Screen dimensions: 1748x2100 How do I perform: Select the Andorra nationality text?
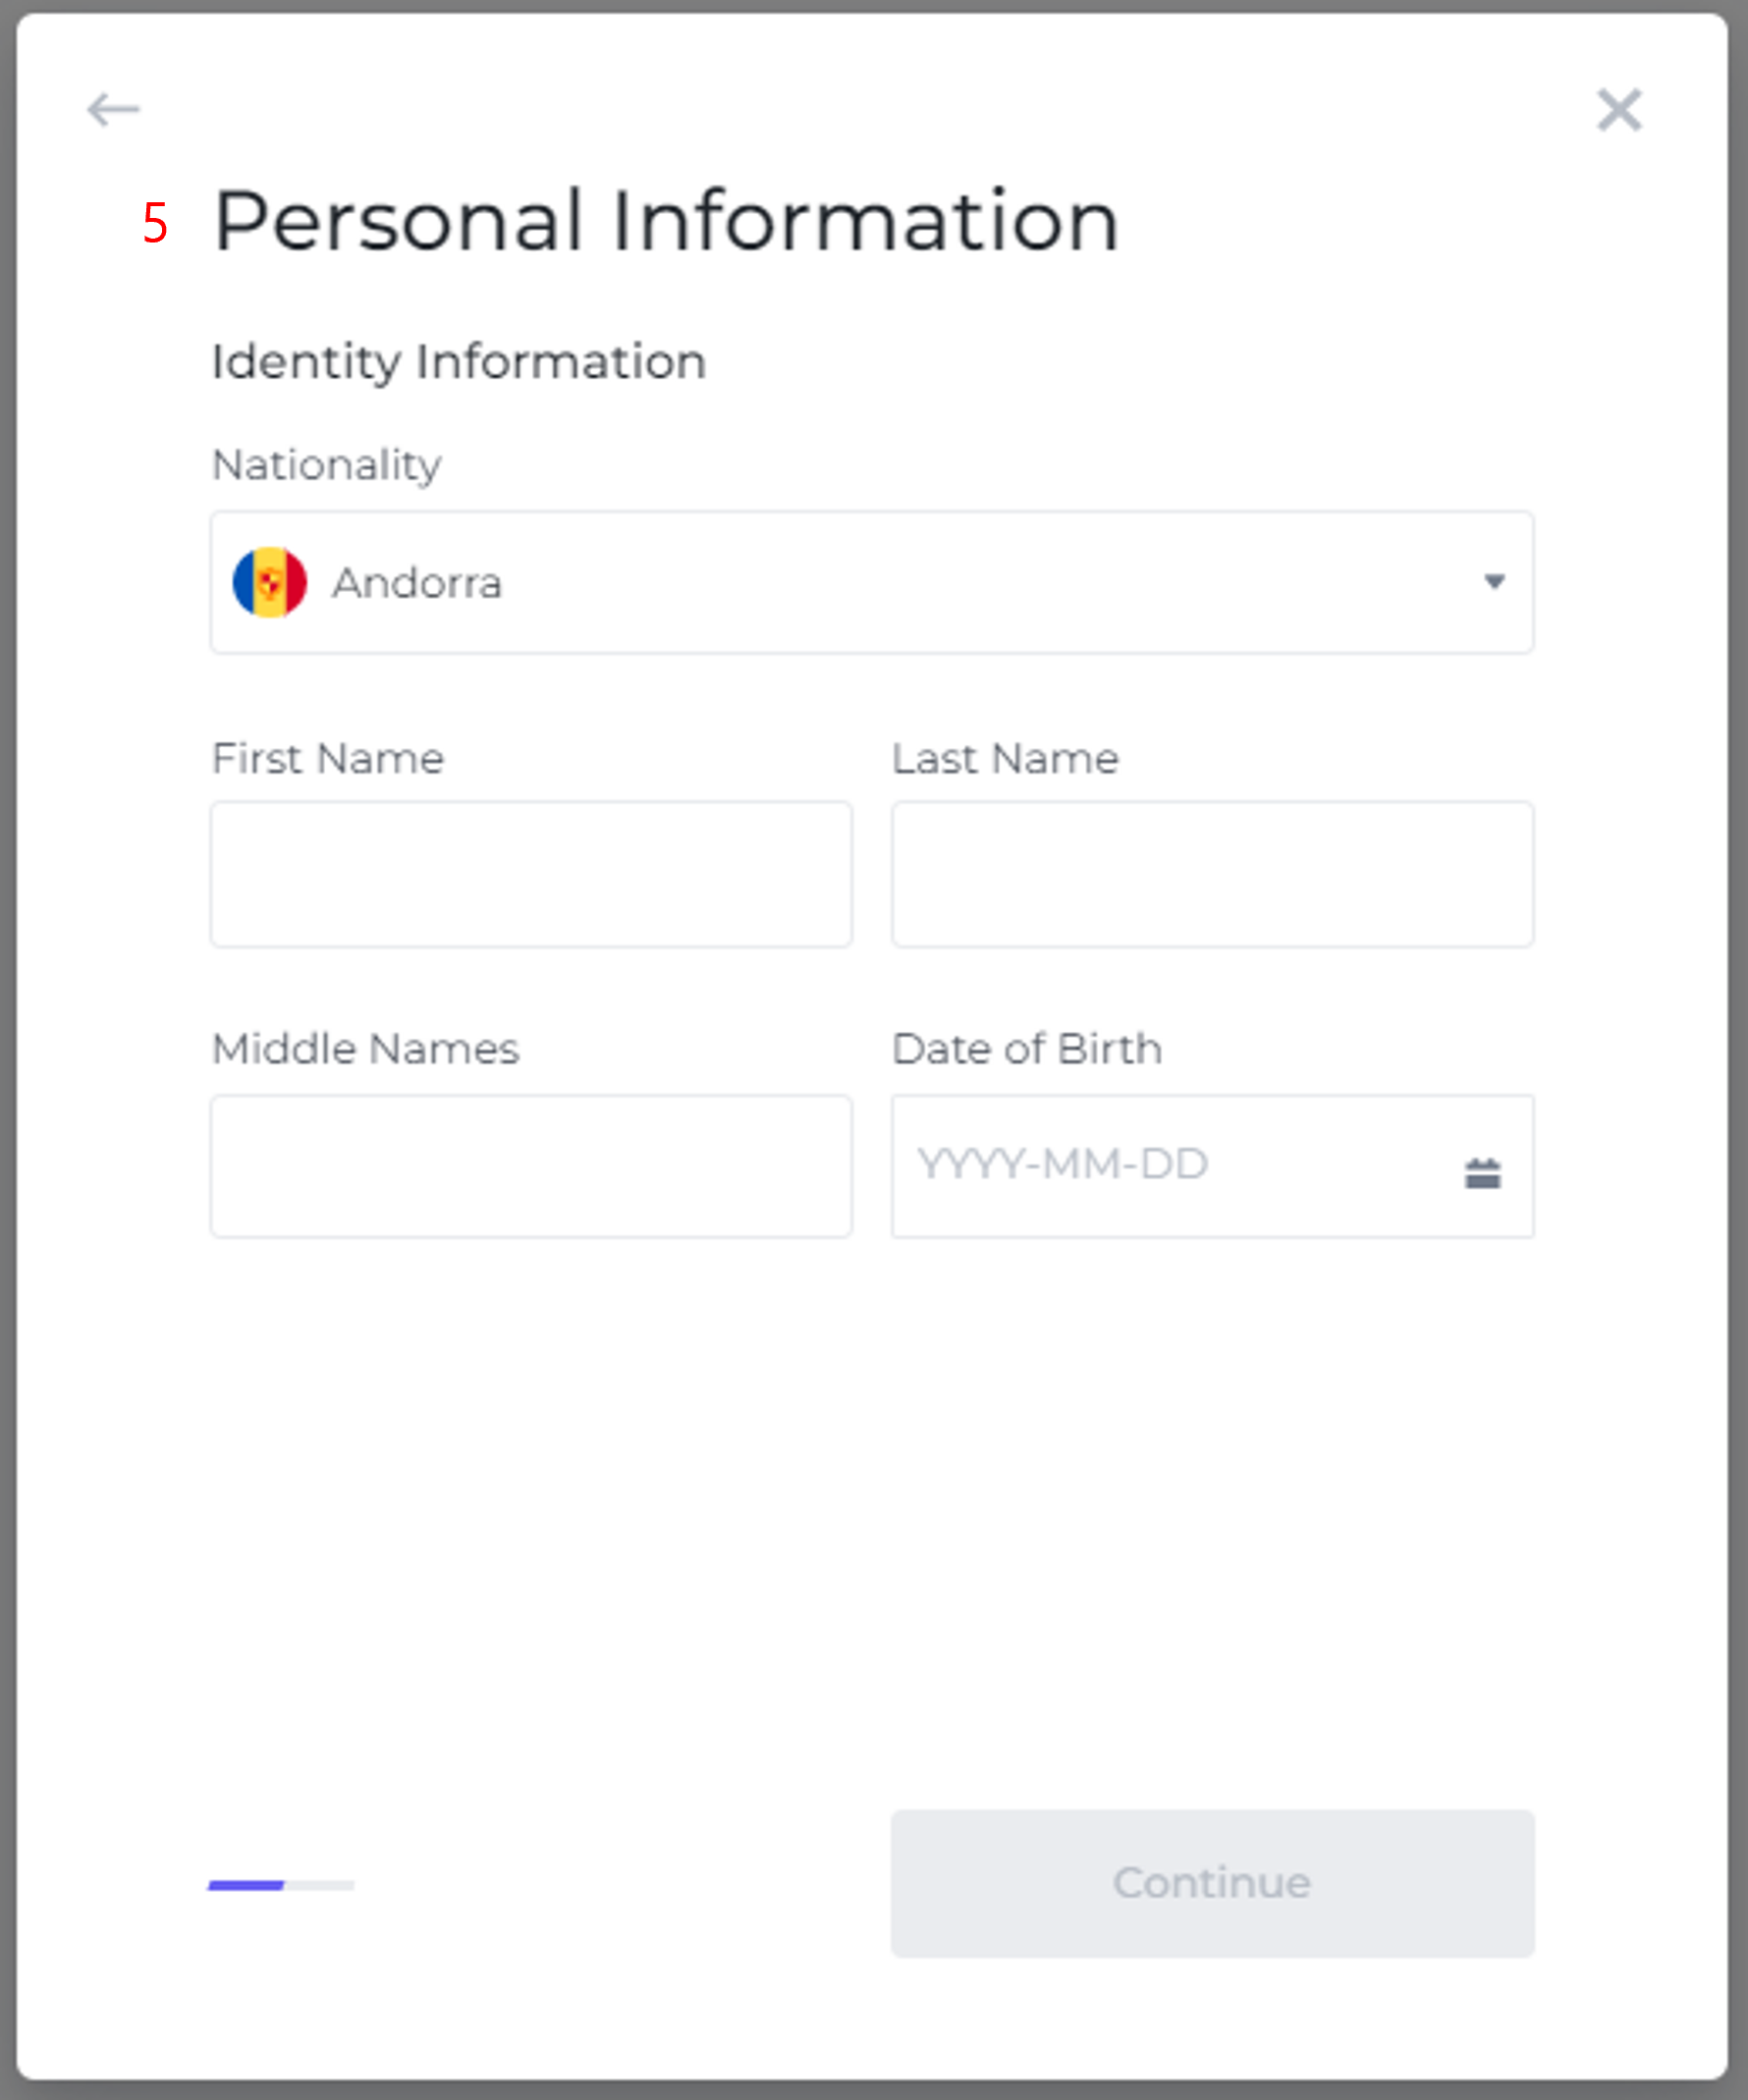tap(417, 583)
